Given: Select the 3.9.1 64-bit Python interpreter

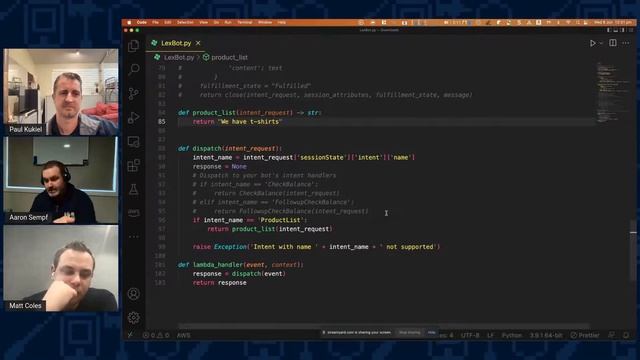Looking at the screenshot, I should click(546, 335).
